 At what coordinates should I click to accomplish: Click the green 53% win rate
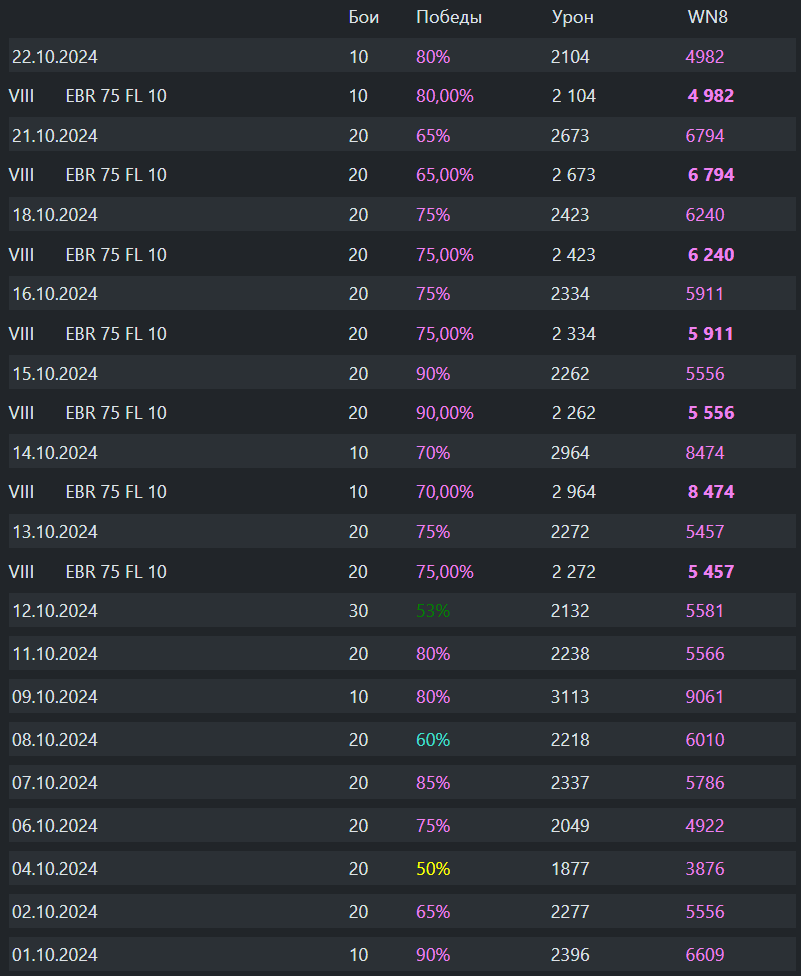[x=433, y=611]
